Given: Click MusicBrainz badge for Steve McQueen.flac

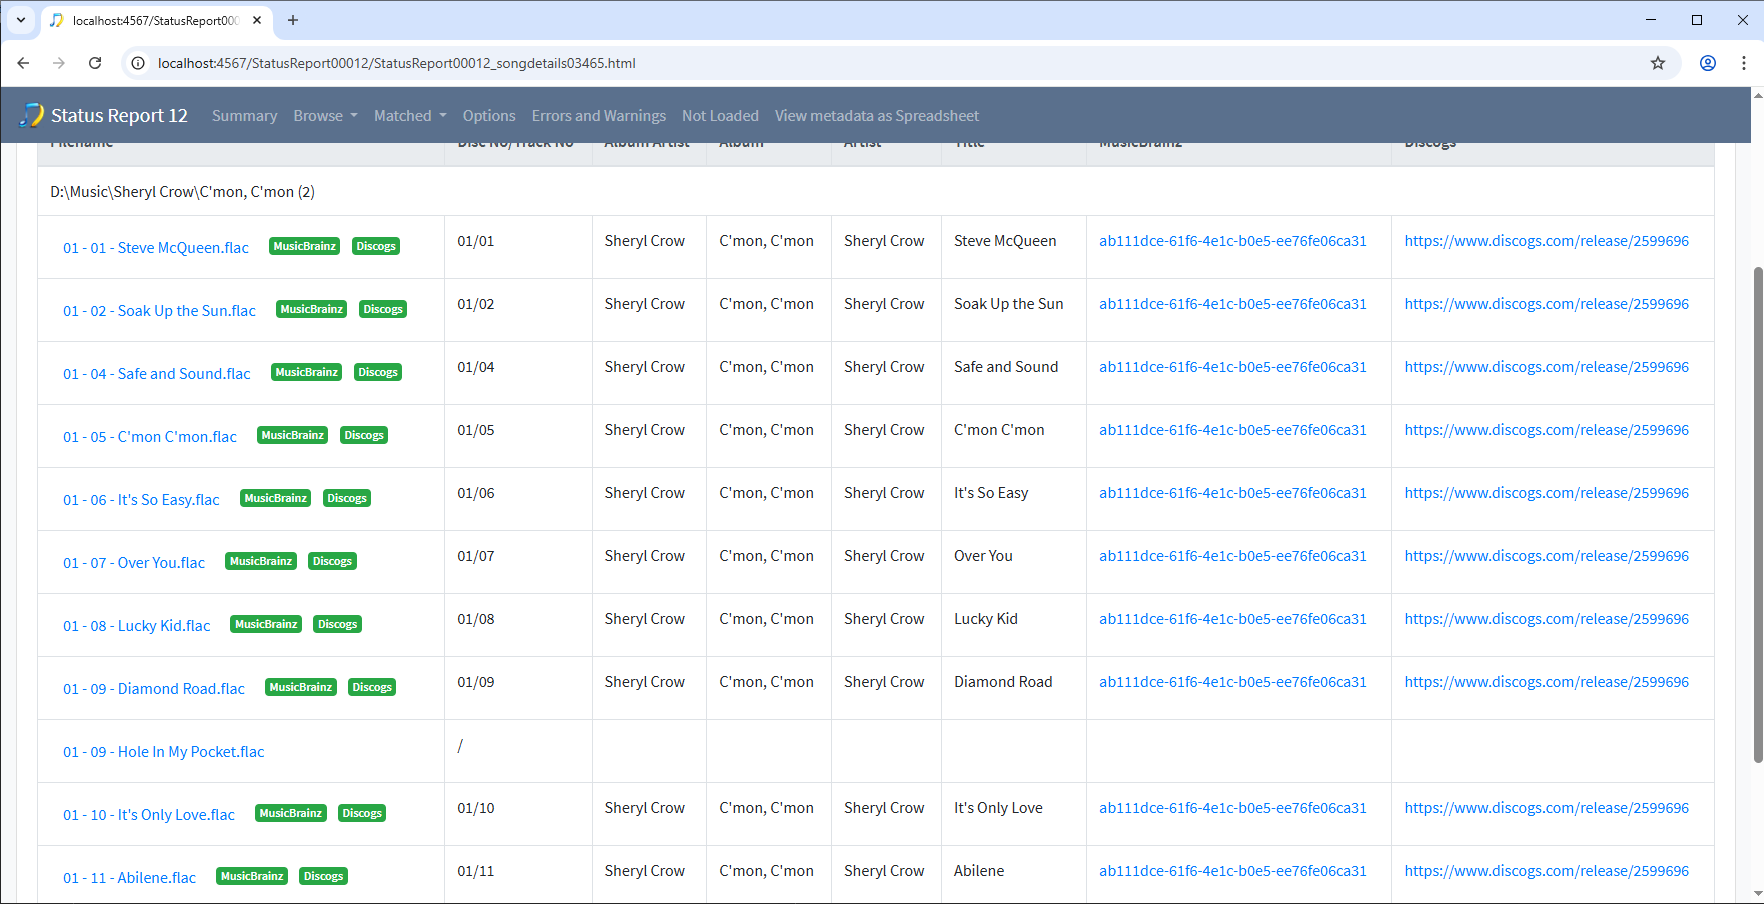Looking at the screenshot, I should 305,246.
